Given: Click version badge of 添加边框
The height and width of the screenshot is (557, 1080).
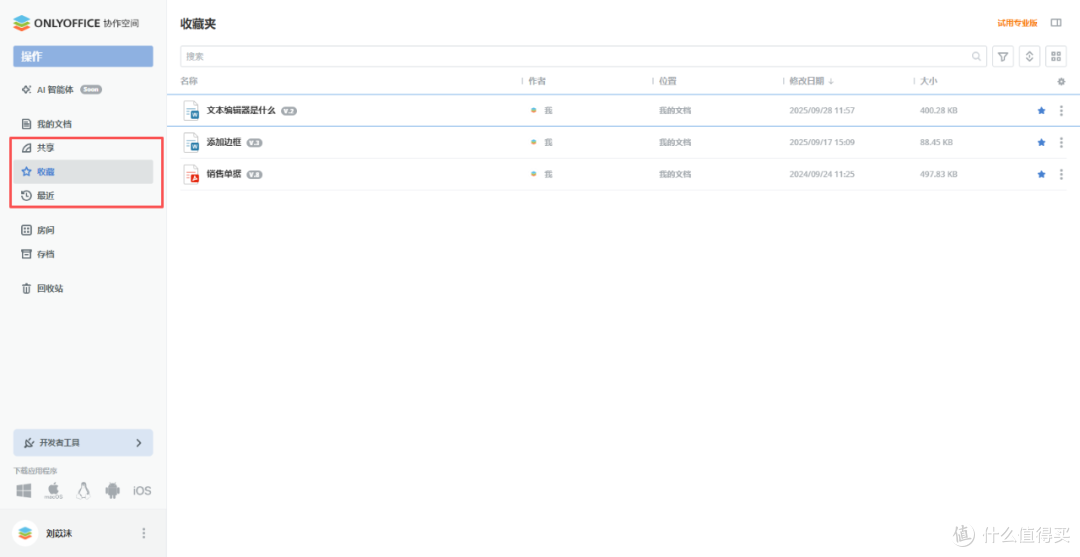Looking at the screenshot, I should pos(255,143).
